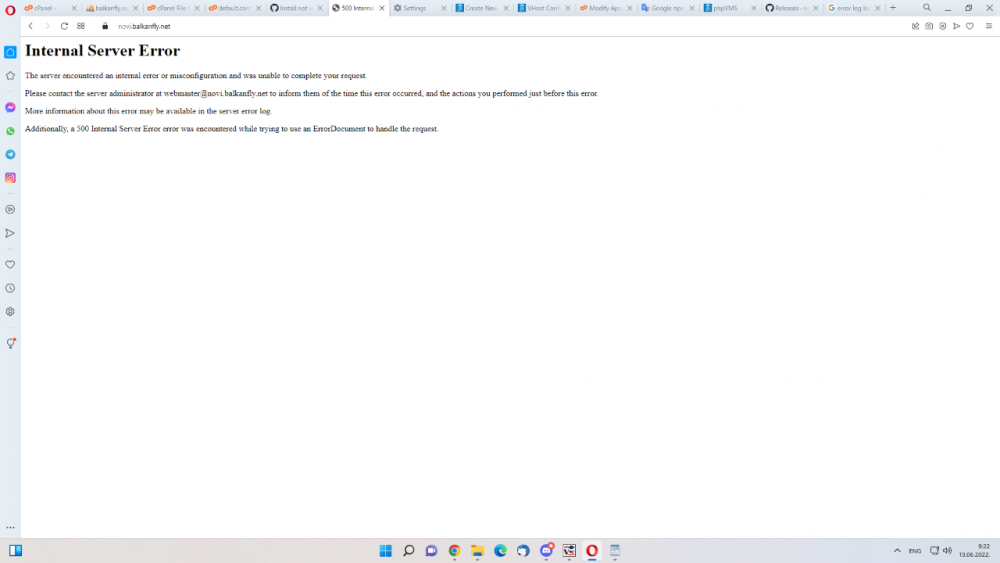1000x563 pixels.
Task: Open the History clock icon in sidebar
Action: coord(10,288)
